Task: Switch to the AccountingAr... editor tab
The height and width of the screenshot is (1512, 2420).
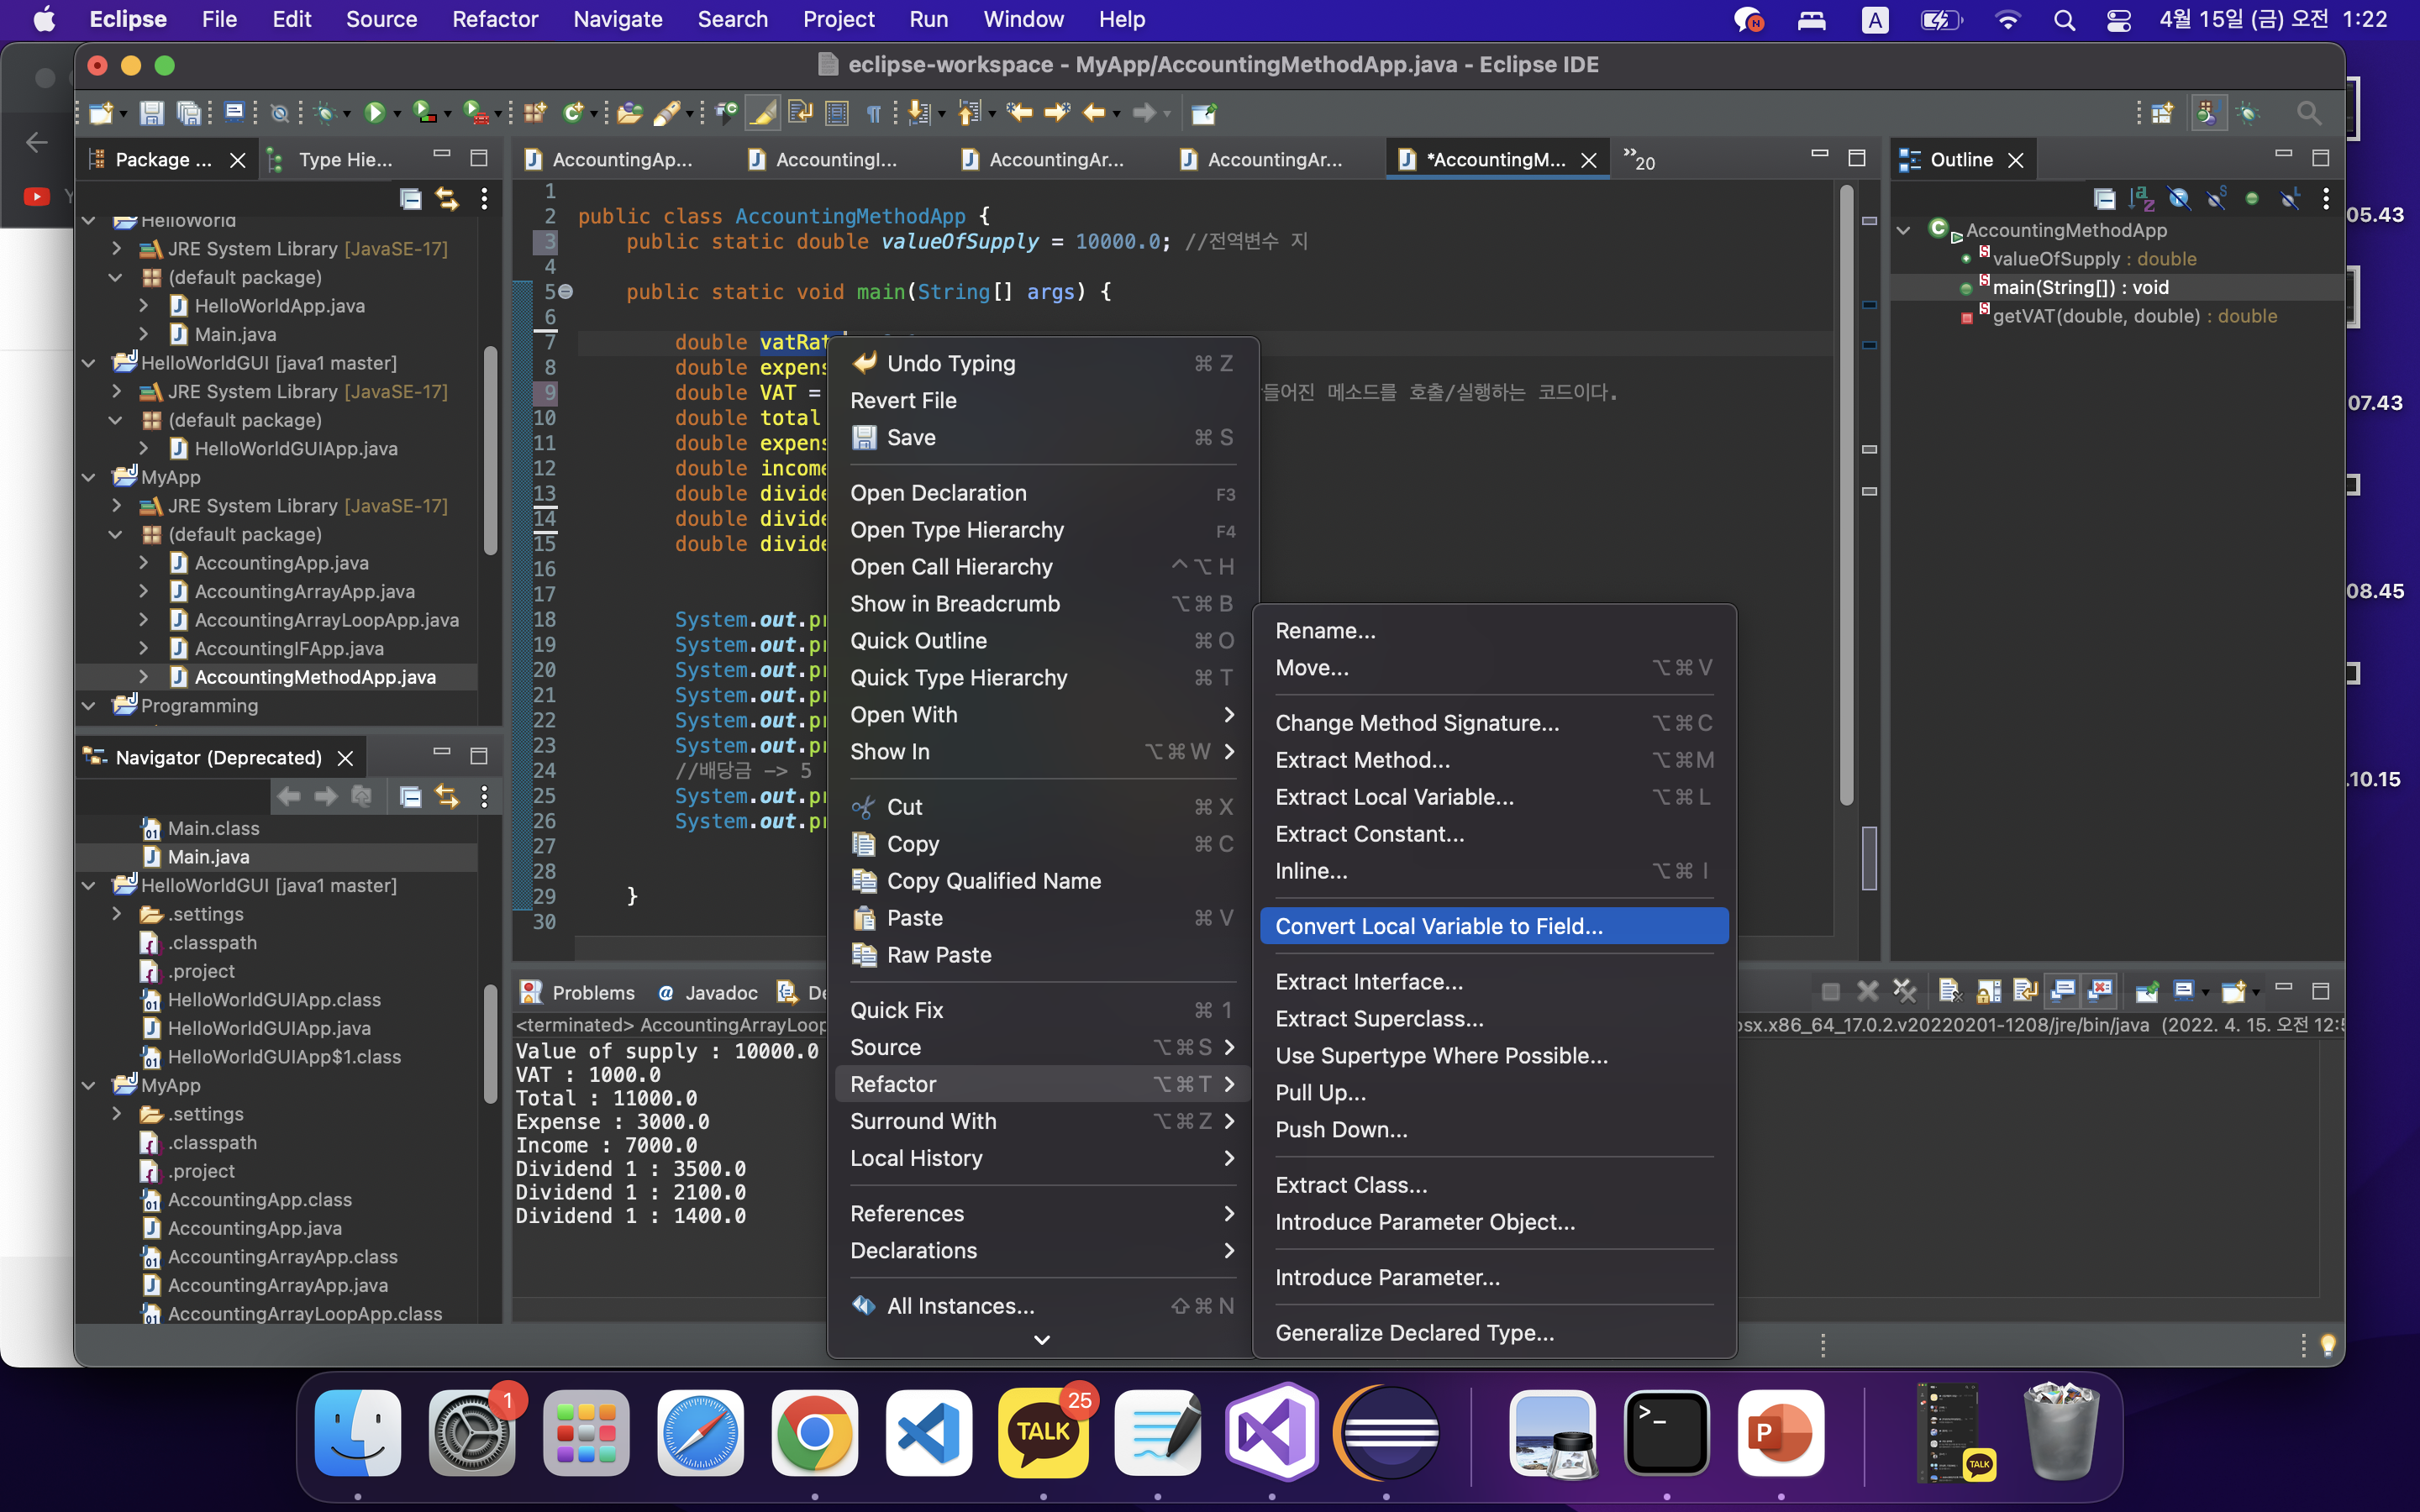Action: click(1055, 160)
